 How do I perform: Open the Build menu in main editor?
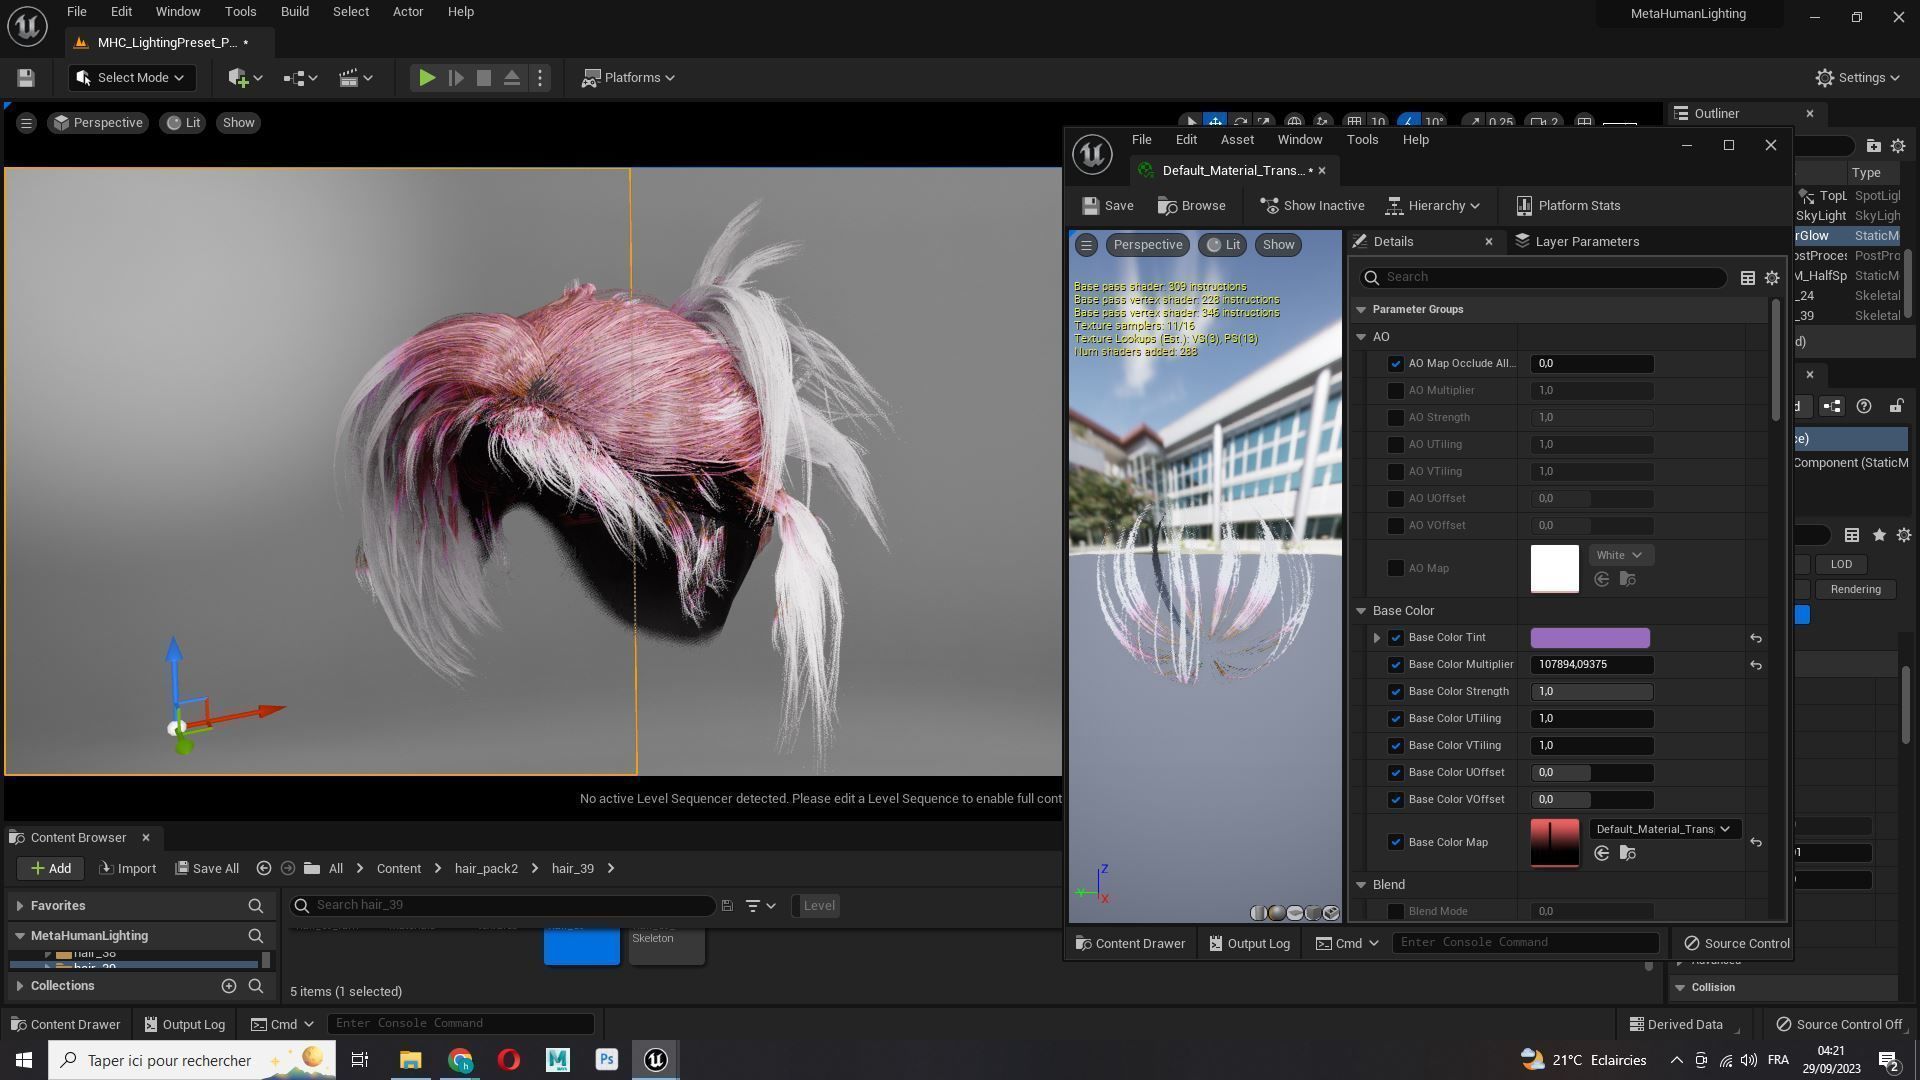tap(294, 12)
